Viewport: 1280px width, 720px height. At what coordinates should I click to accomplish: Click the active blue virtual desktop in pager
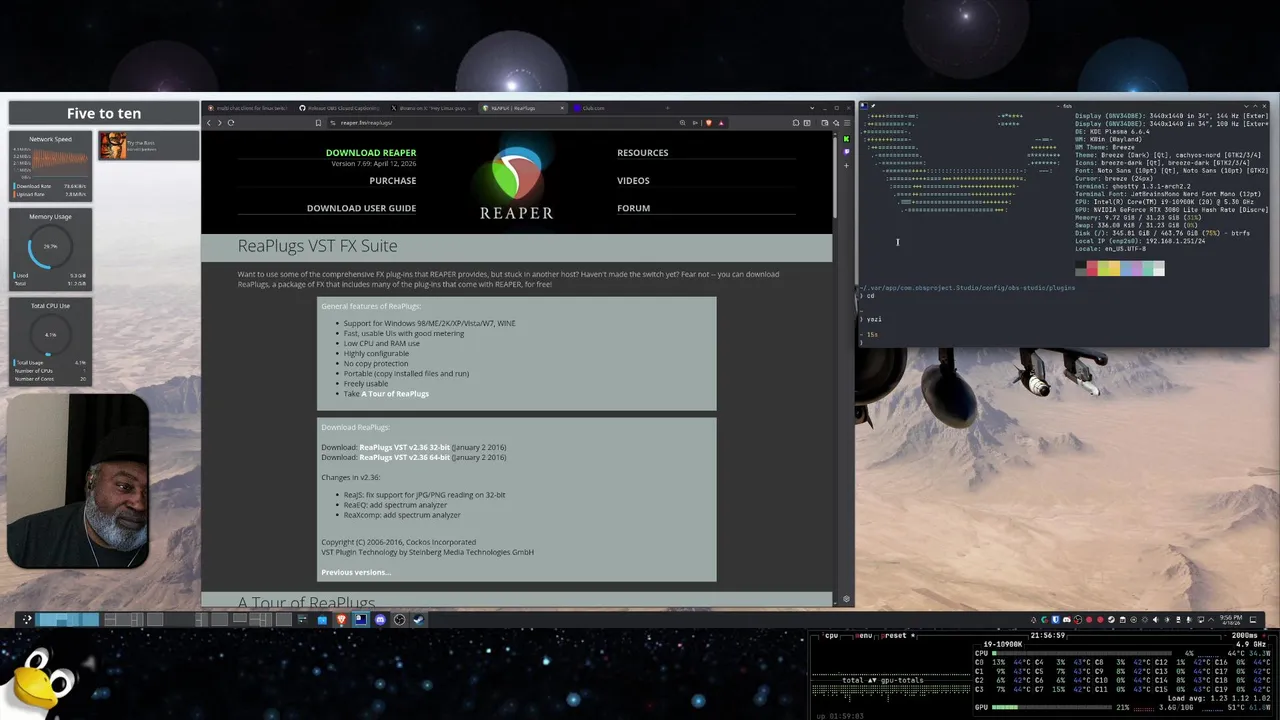click(x=68, y=619)
